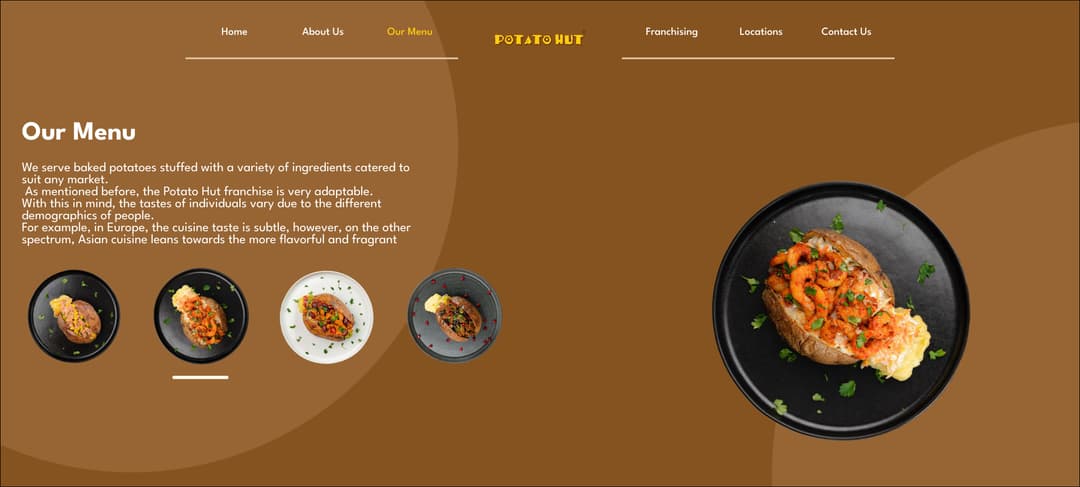This screenshot has width=1080, height=487.
Task: Open the Franchising nav item
Action: coord(672,32)
